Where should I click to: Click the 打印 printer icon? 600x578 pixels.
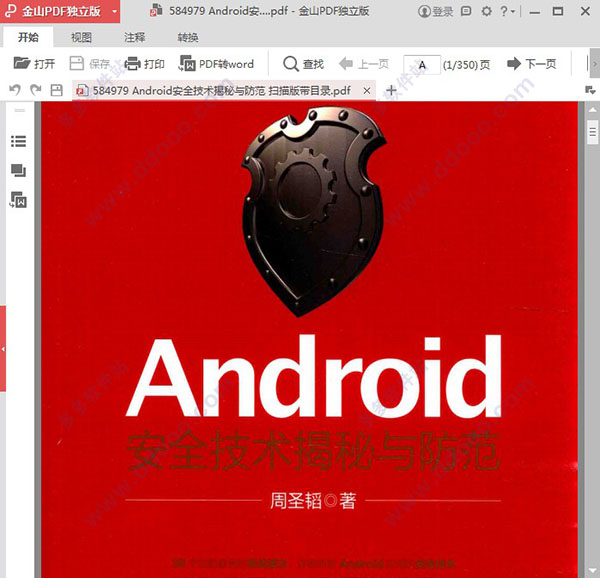132,63
